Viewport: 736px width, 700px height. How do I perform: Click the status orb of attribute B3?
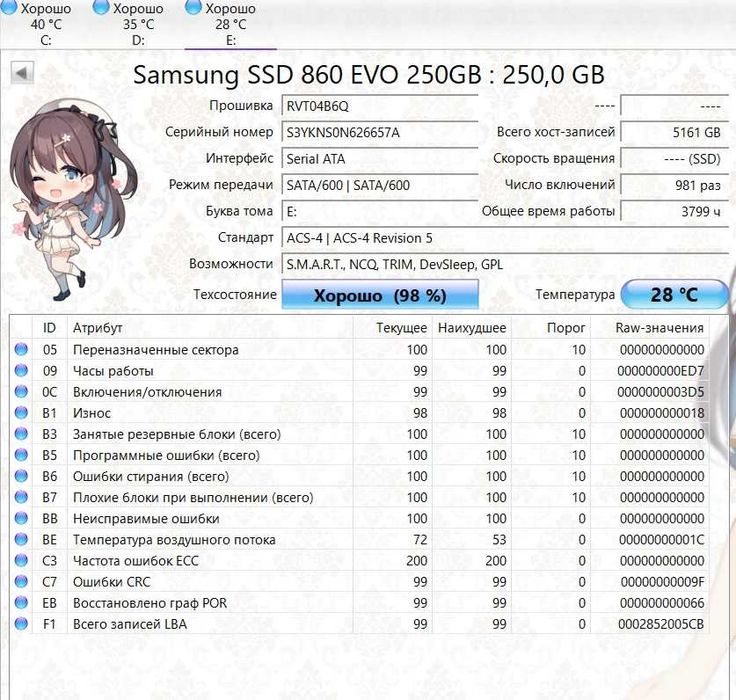coord(21,434)
